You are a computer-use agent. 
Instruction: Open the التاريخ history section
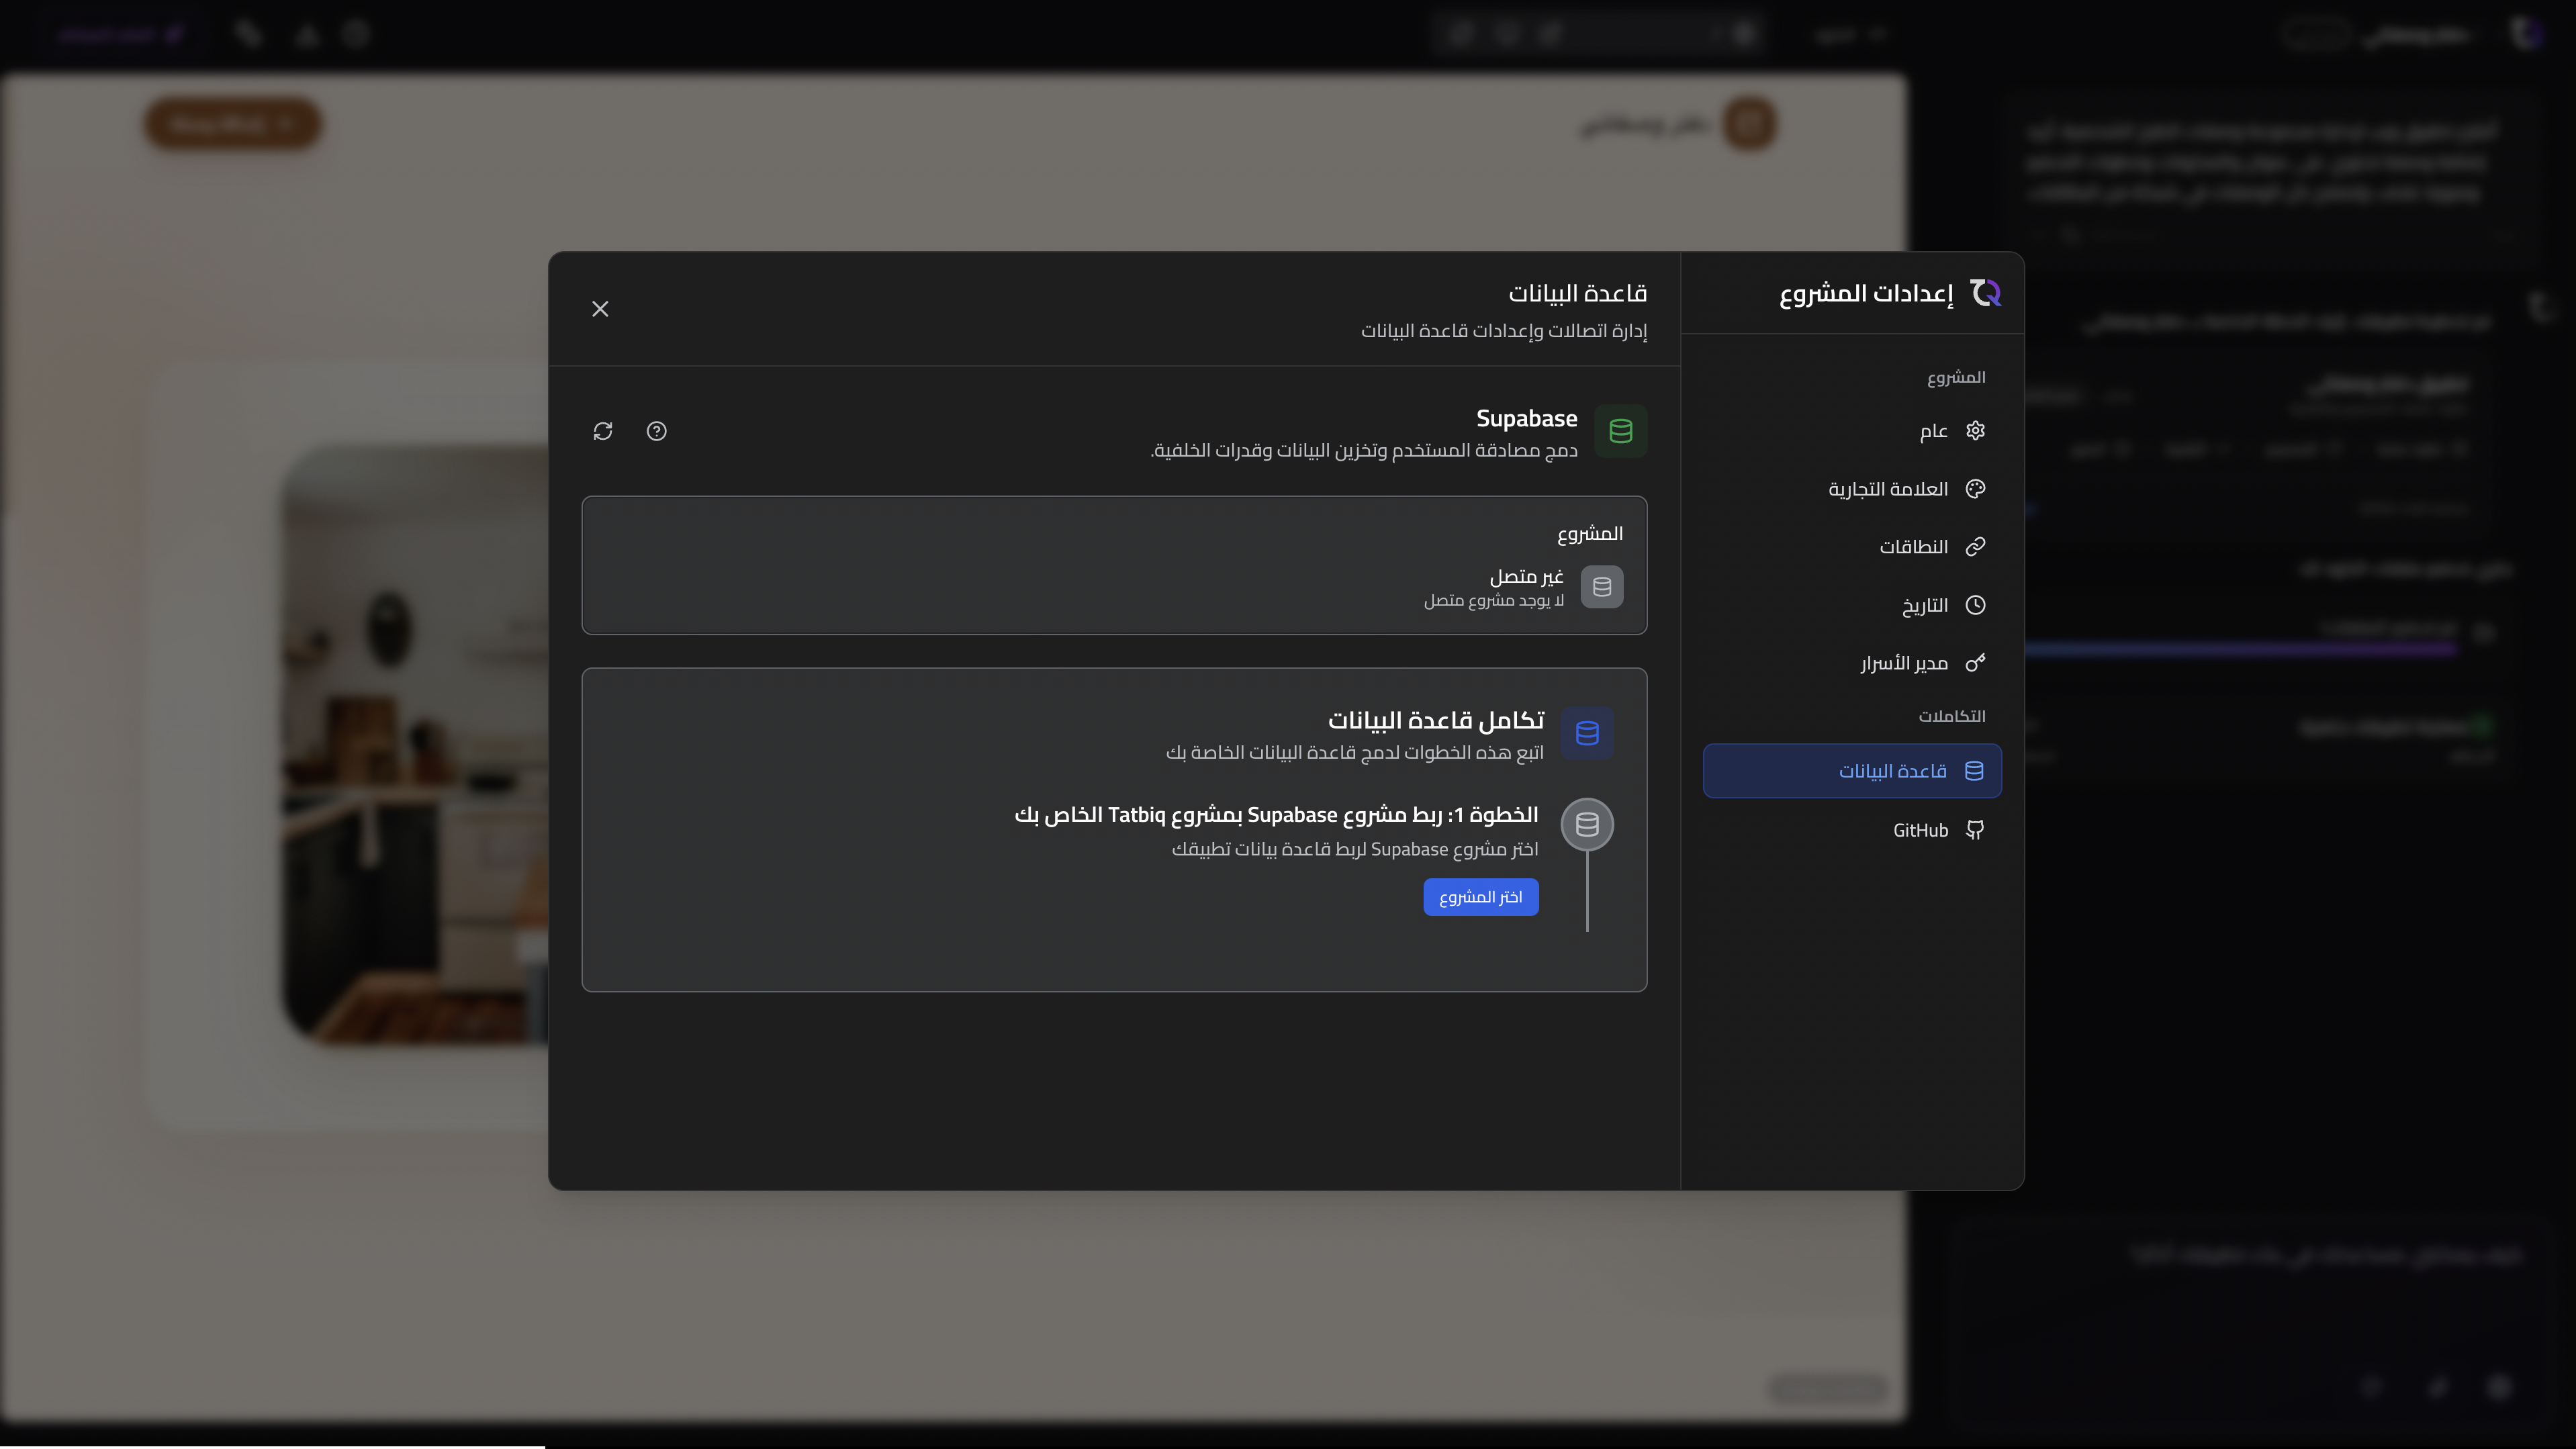(1852, 605)
